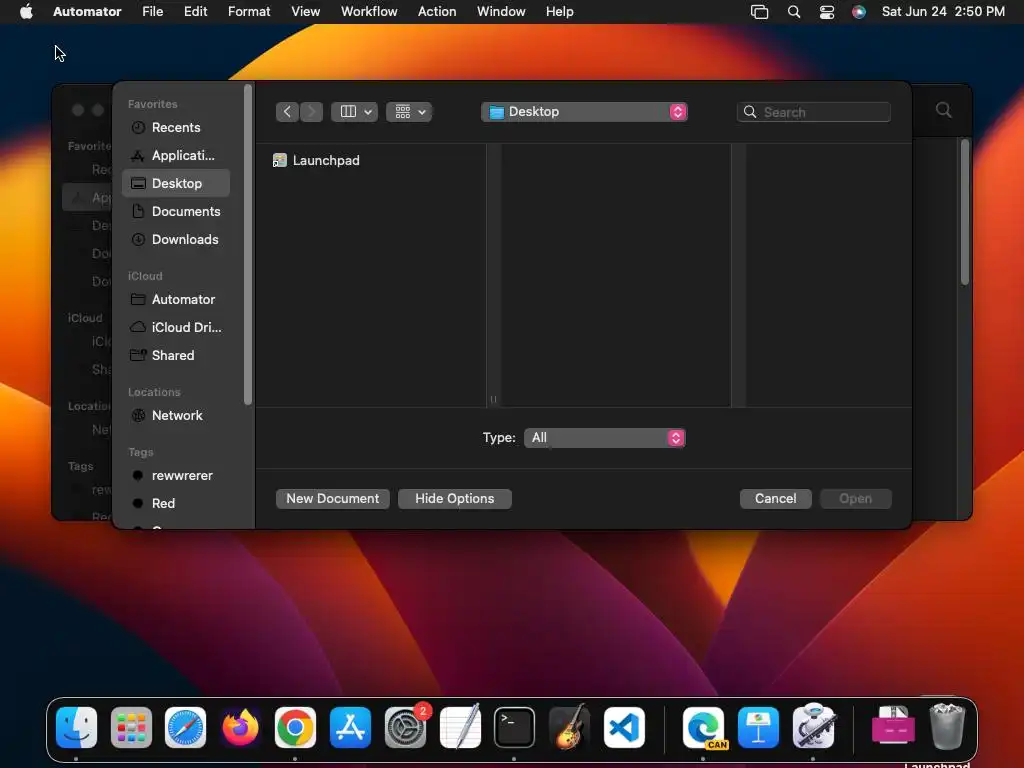Viewport: 1024px width, 768px height.
Task: Click the Hide Options button
Action: coord(455,498)
